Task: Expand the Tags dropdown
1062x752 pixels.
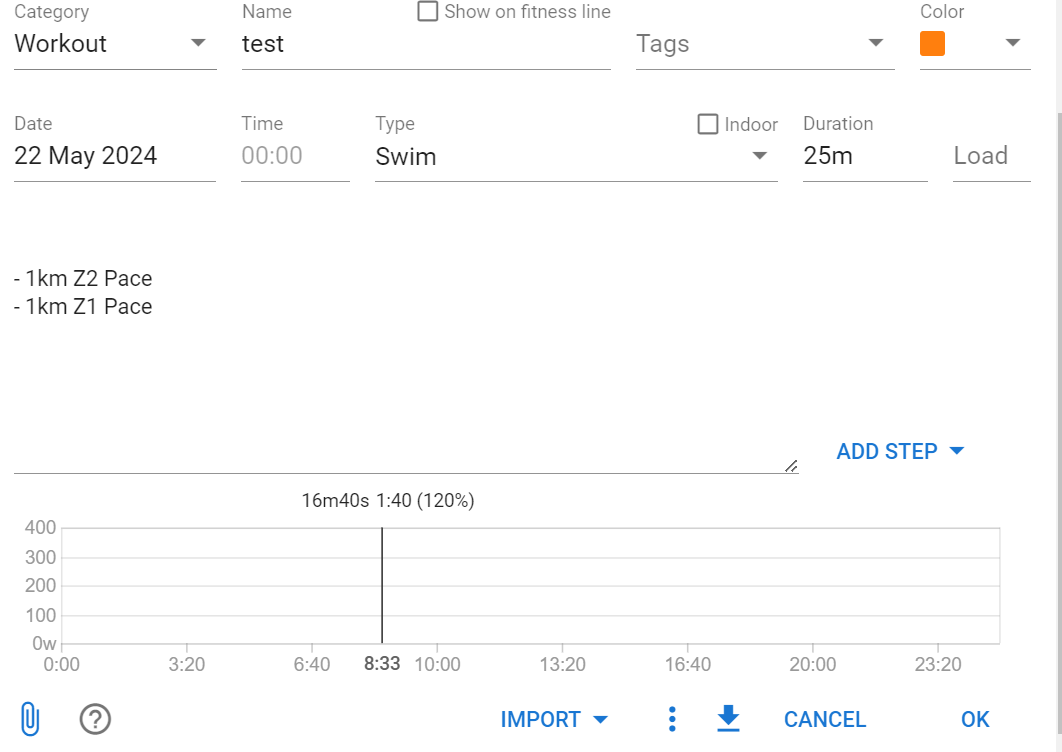Action: point(765,43)
